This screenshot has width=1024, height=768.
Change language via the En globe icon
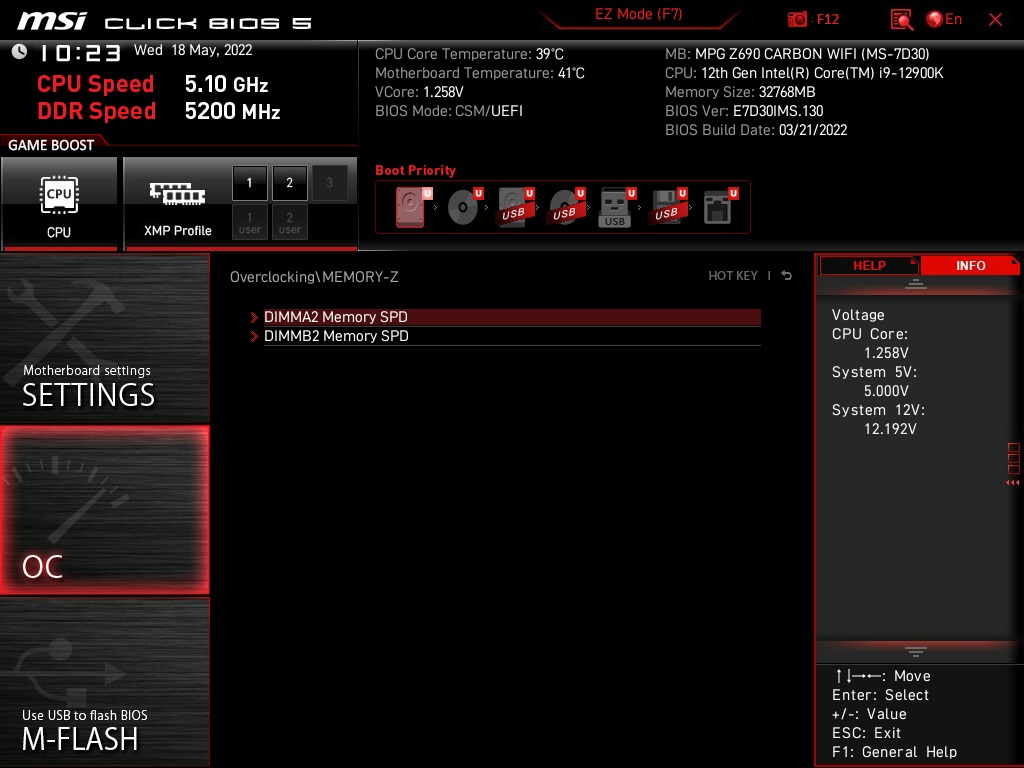tap(944, 20)
